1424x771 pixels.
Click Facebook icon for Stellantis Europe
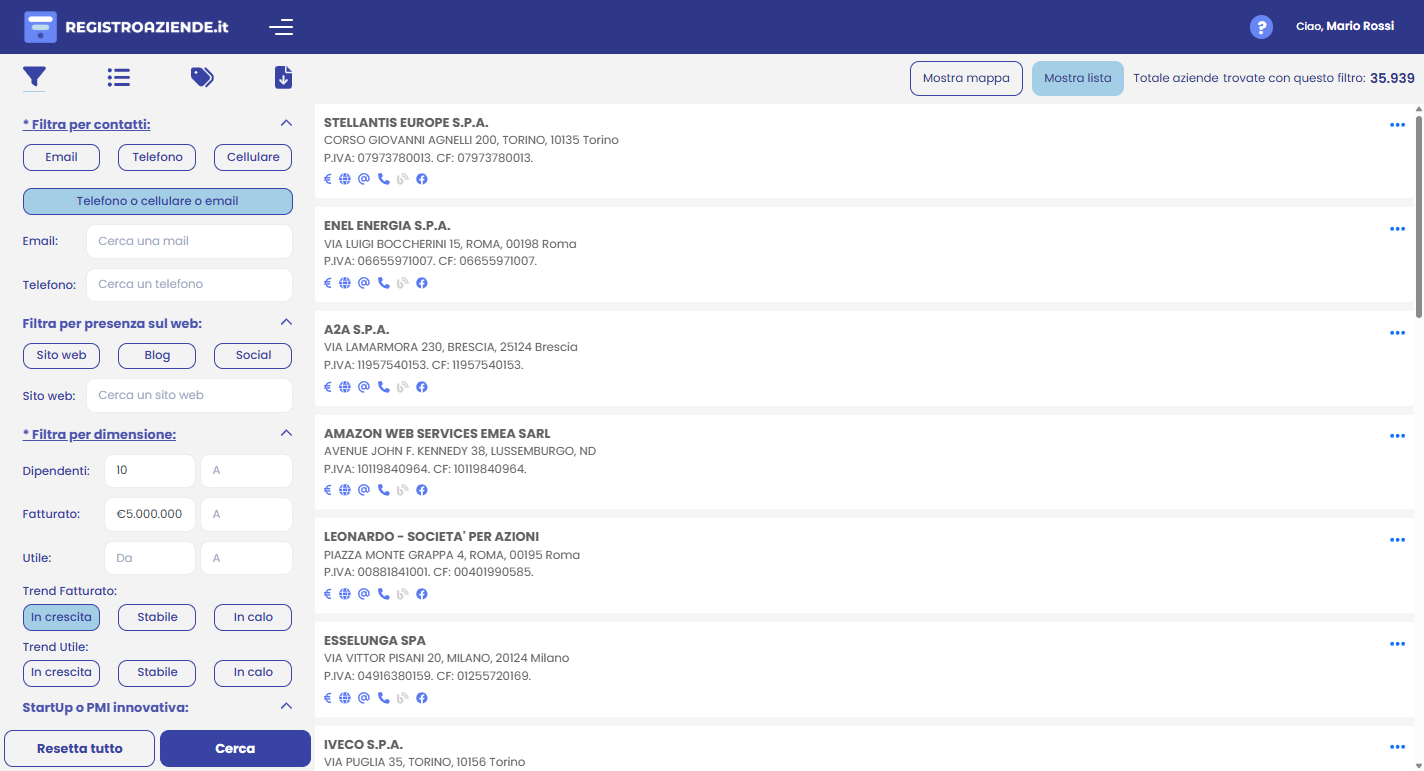(422, 179)
